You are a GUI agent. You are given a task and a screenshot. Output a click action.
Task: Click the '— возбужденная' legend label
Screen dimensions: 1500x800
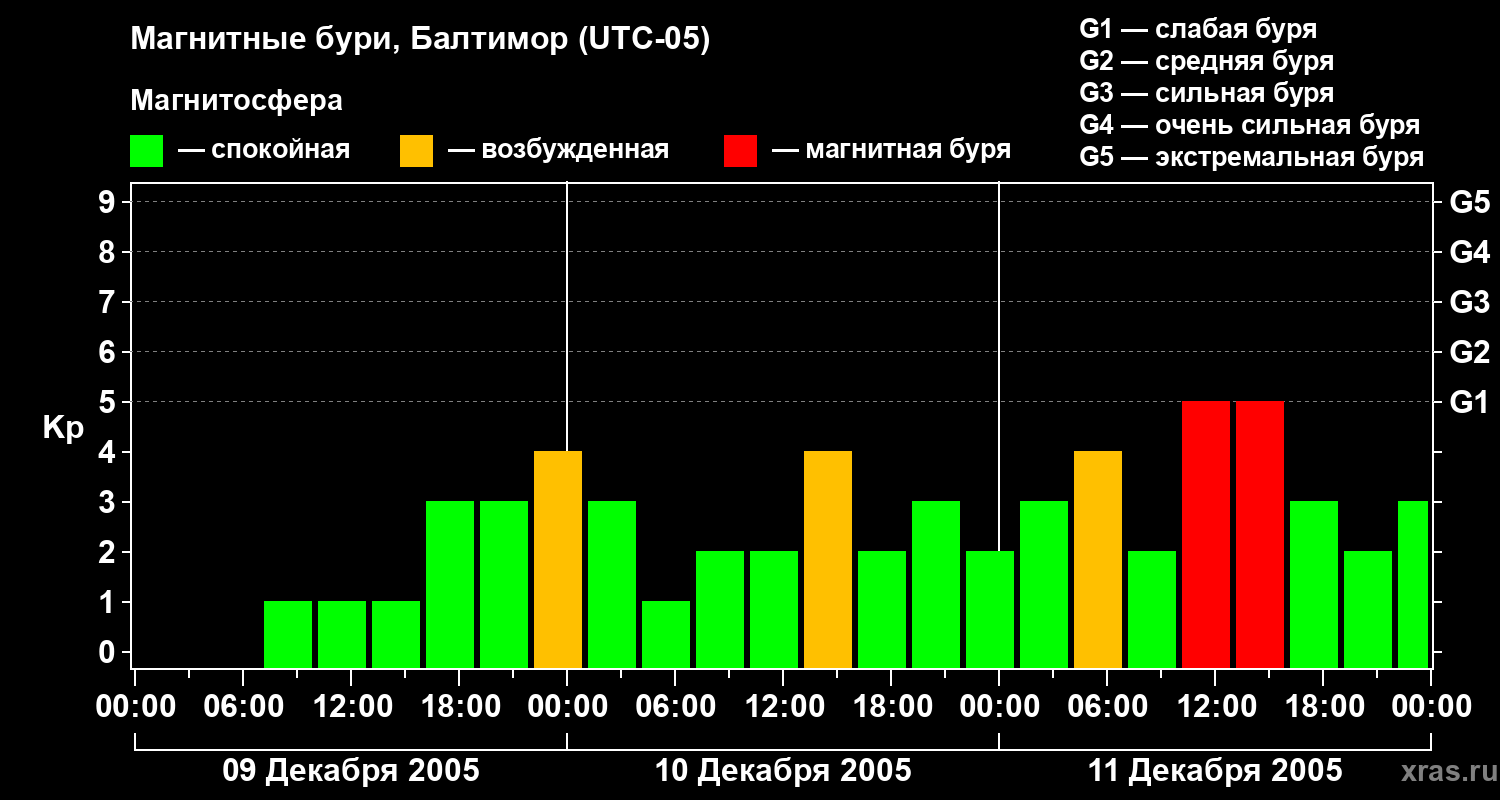pyautogui.click(x=558, y=150)
